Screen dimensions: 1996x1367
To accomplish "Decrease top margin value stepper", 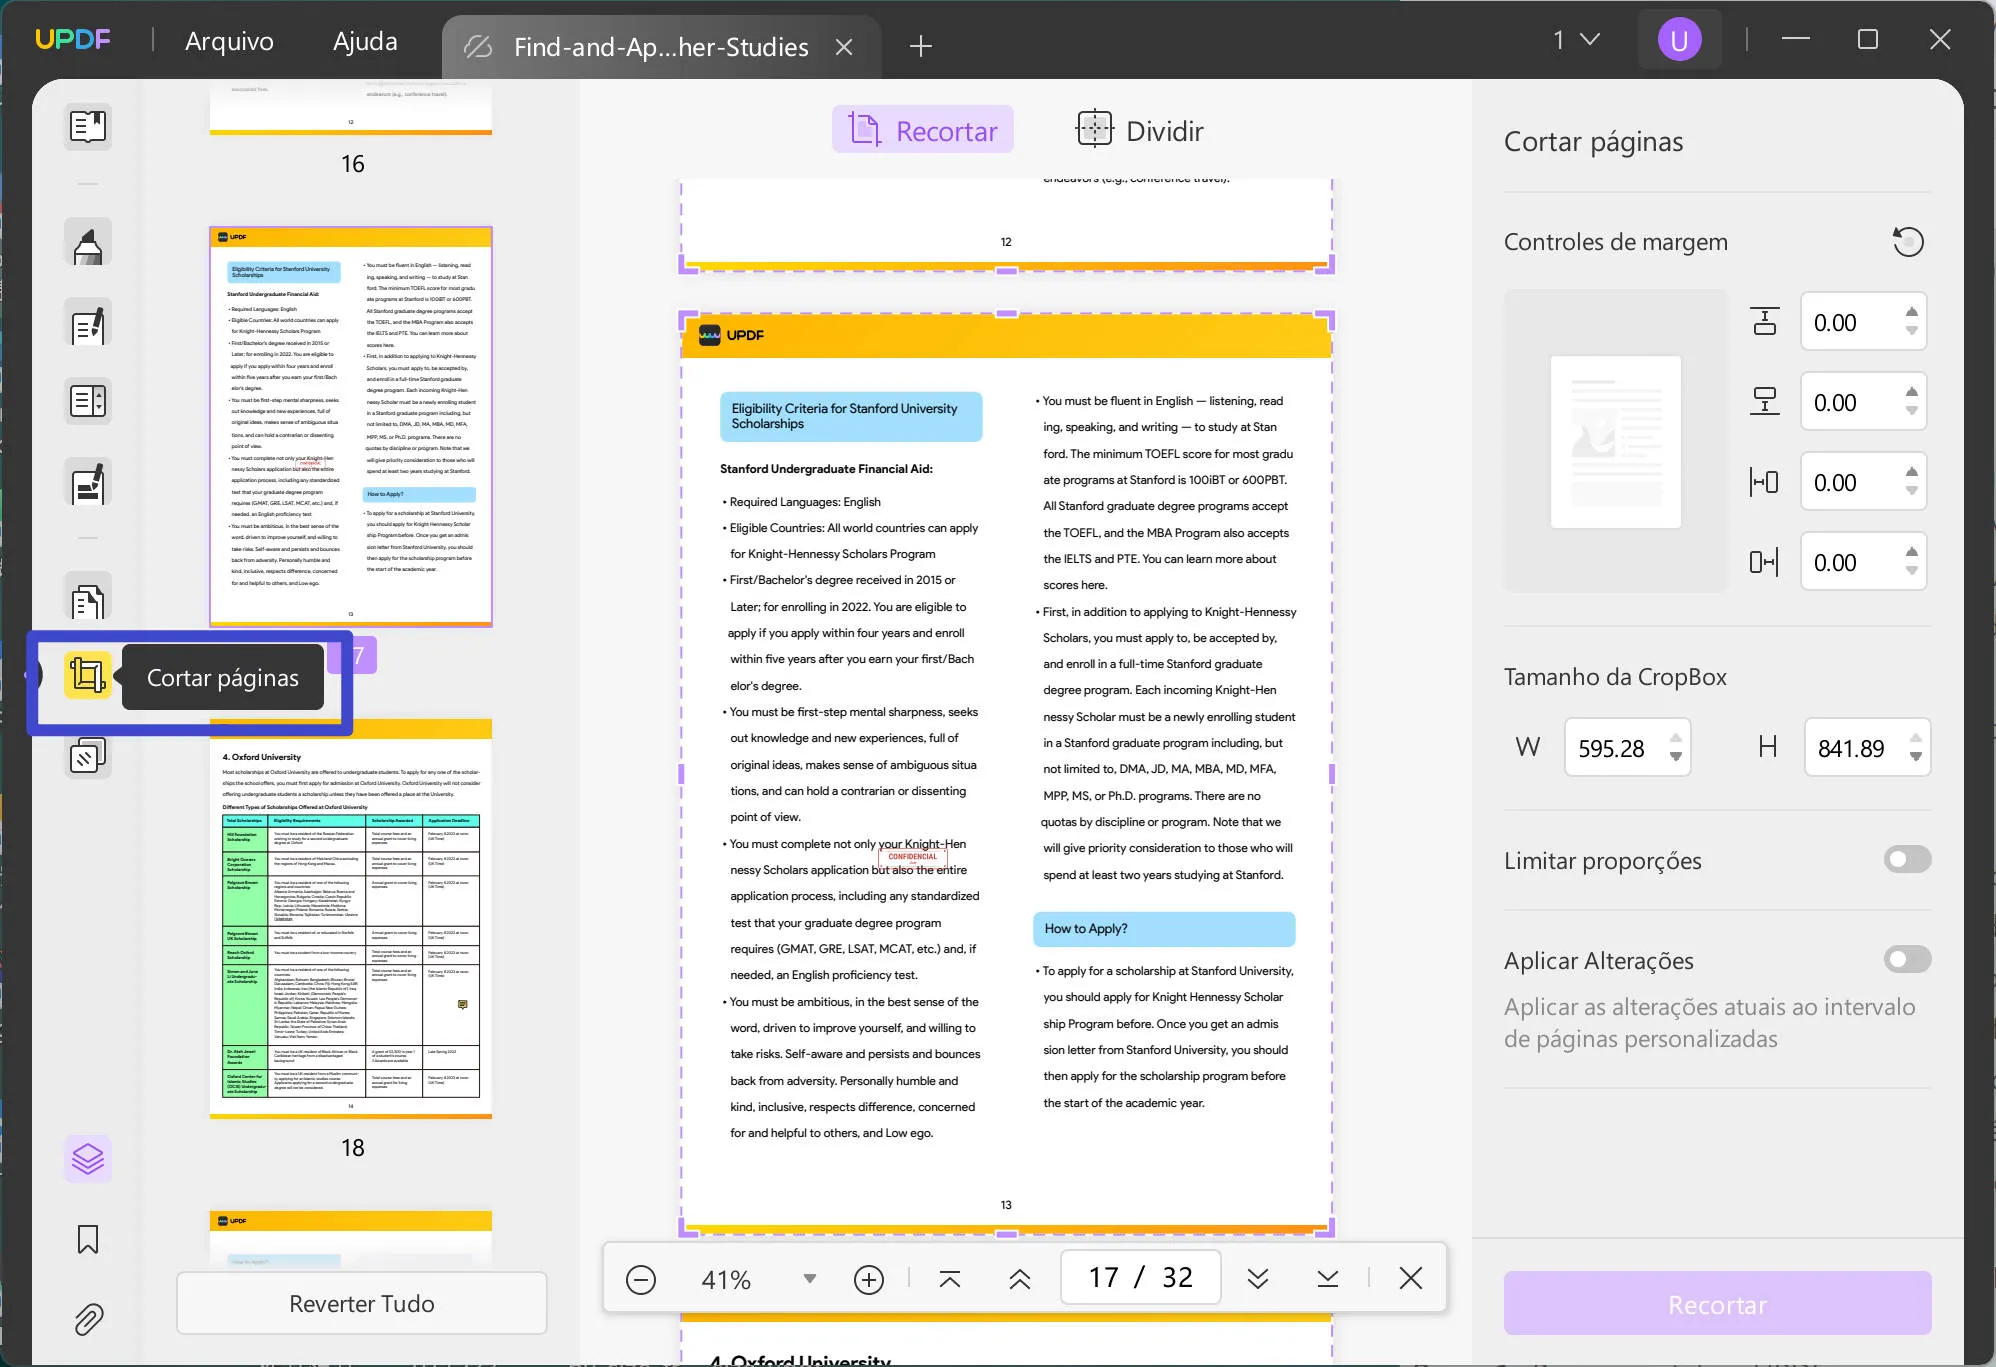I will (x=1912, y=331).
